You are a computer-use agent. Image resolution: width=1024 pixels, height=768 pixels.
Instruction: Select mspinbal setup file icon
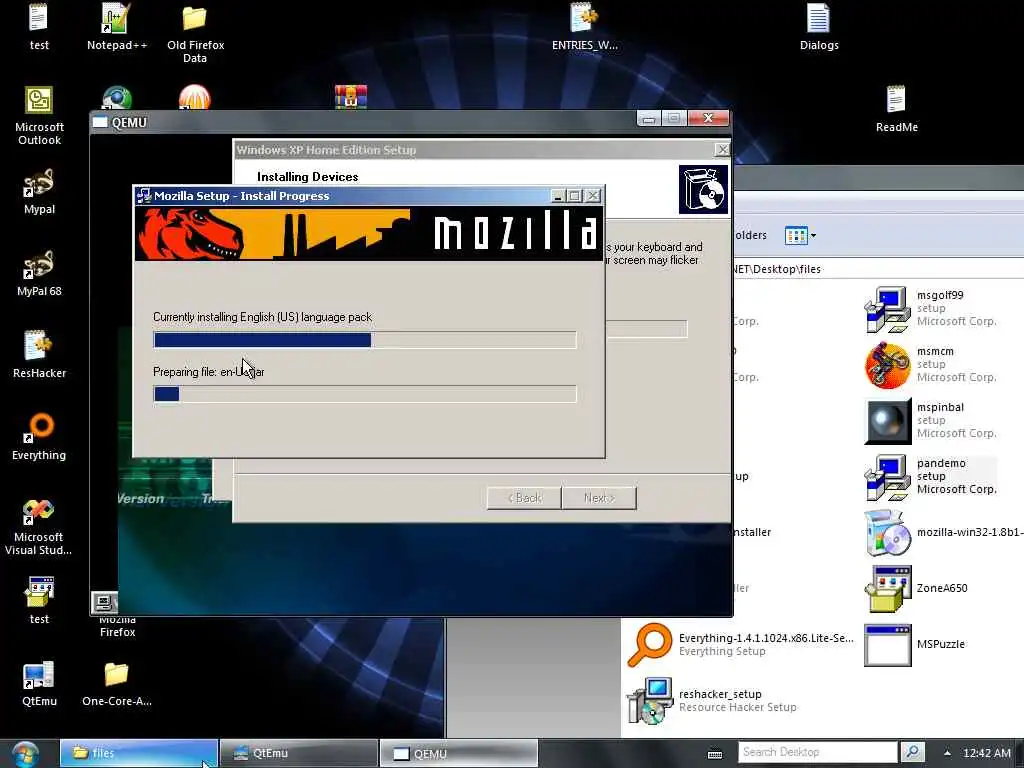coord(931,421)
